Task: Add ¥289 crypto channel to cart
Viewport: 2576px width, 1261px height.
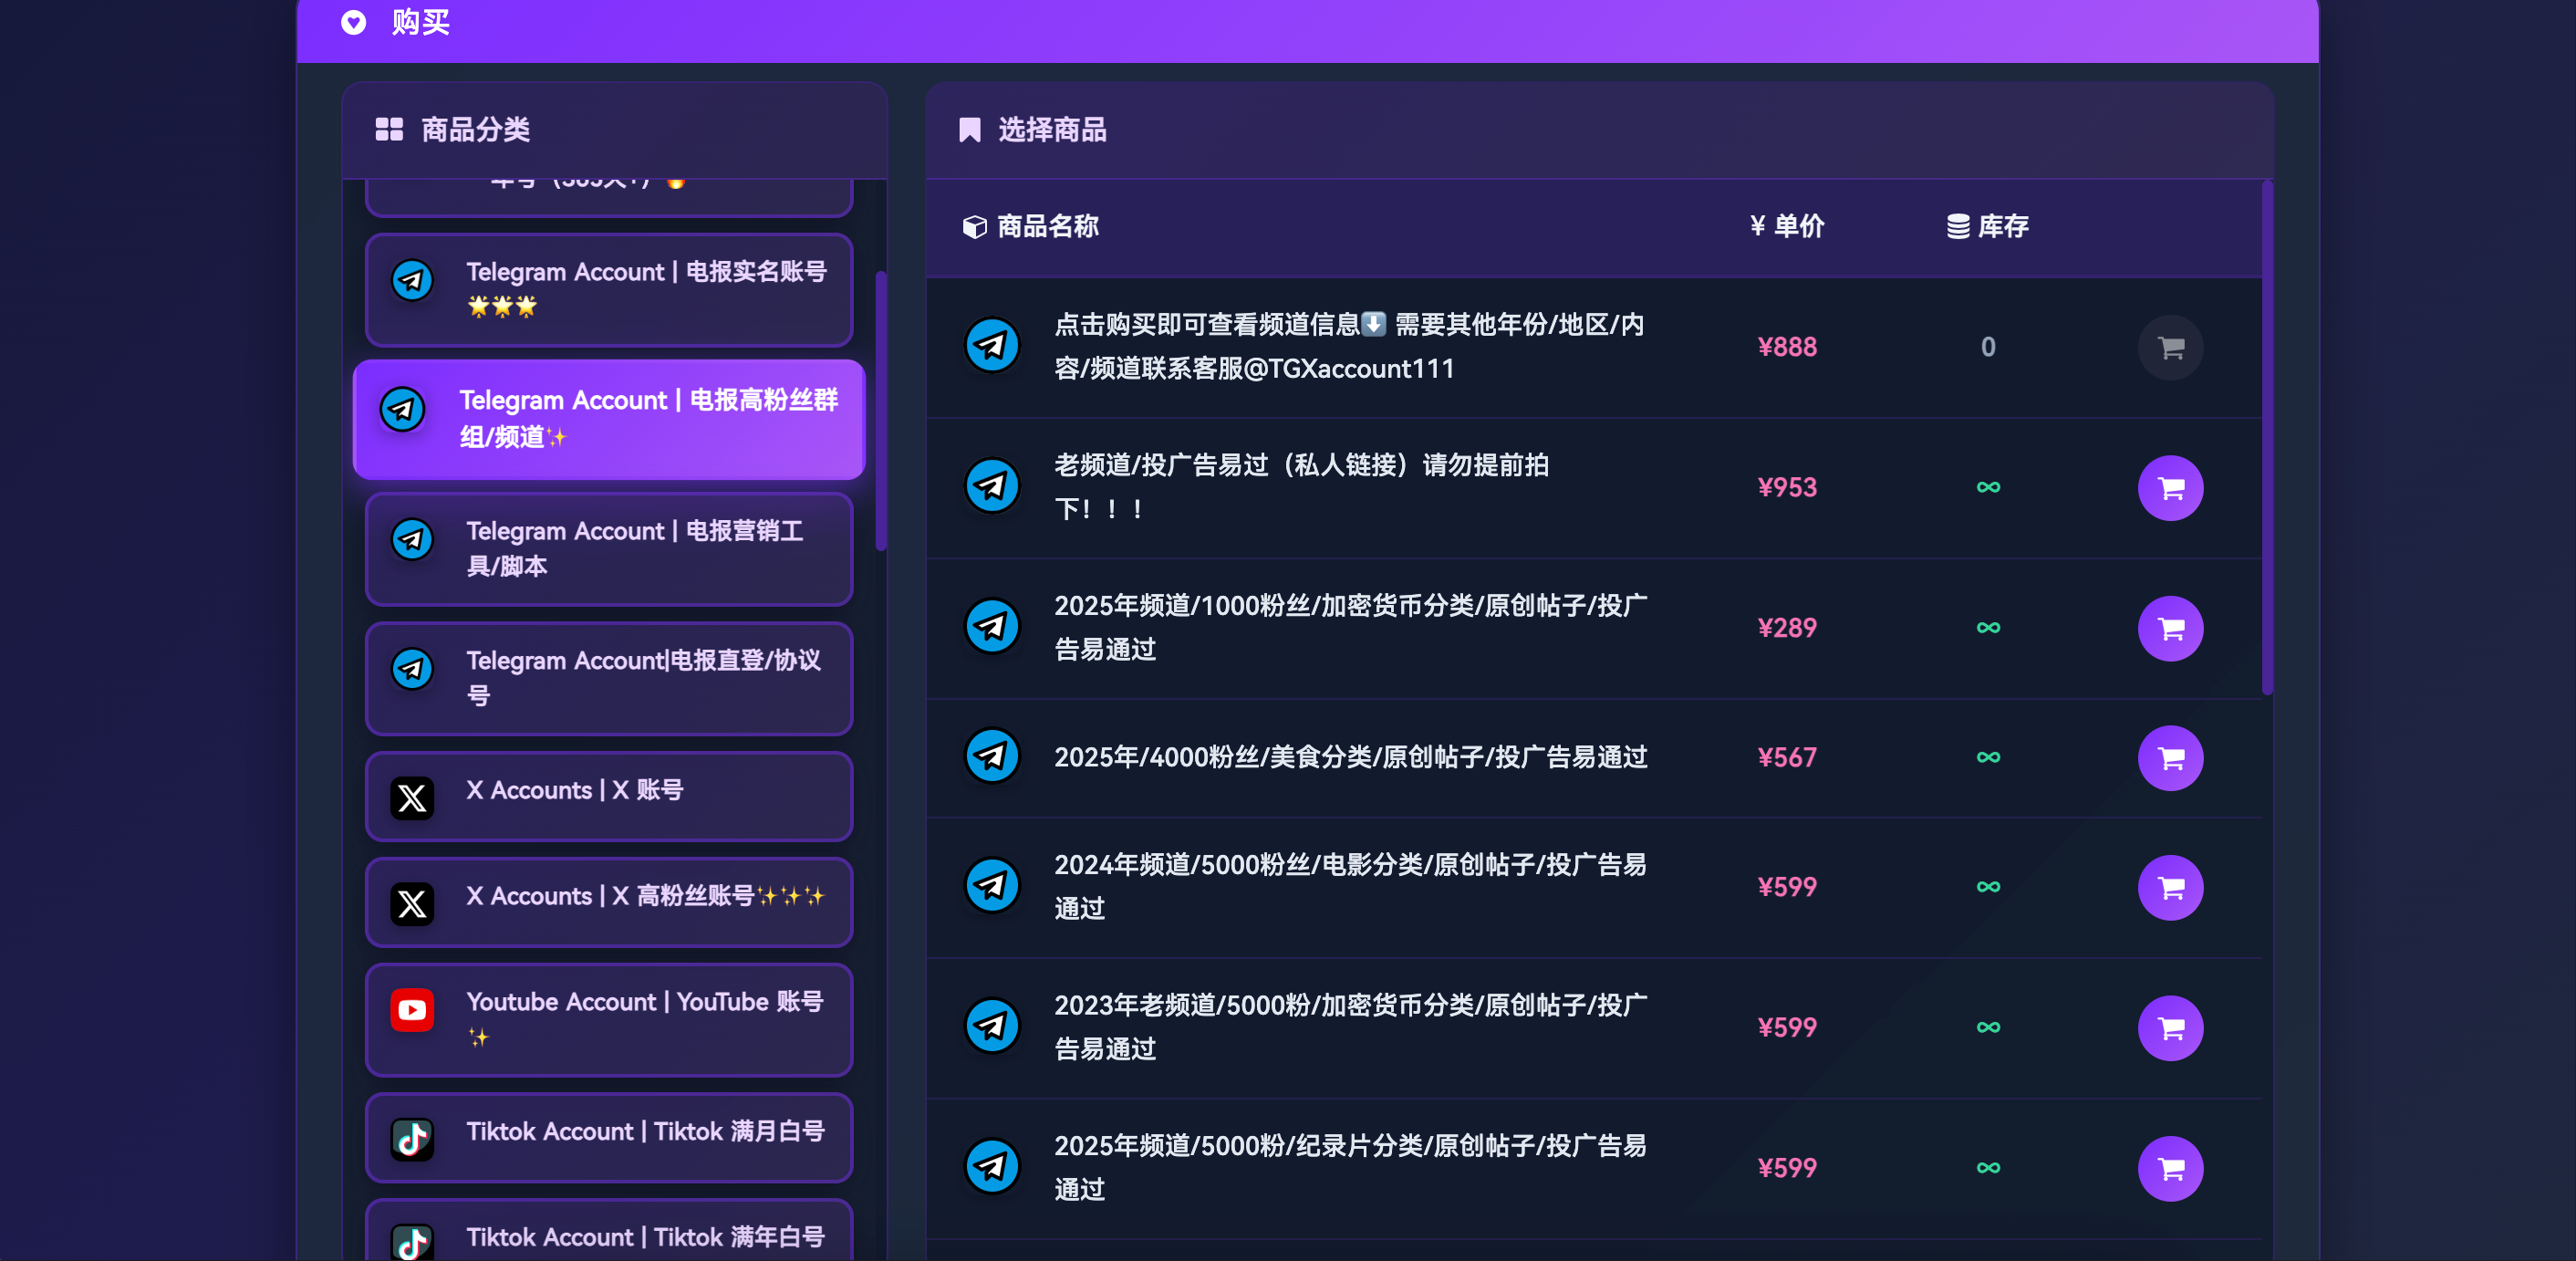Action: (x=2169, y=628)
